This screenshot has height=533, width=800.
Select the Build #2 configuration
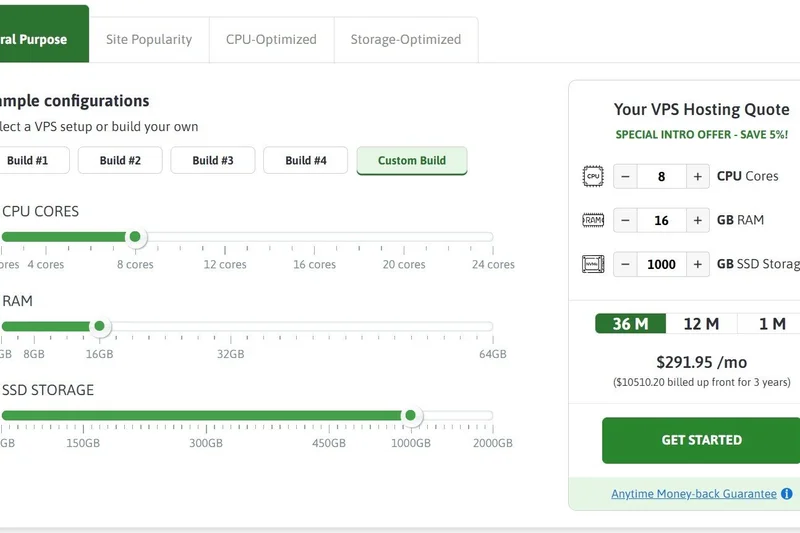click(120, 160)
